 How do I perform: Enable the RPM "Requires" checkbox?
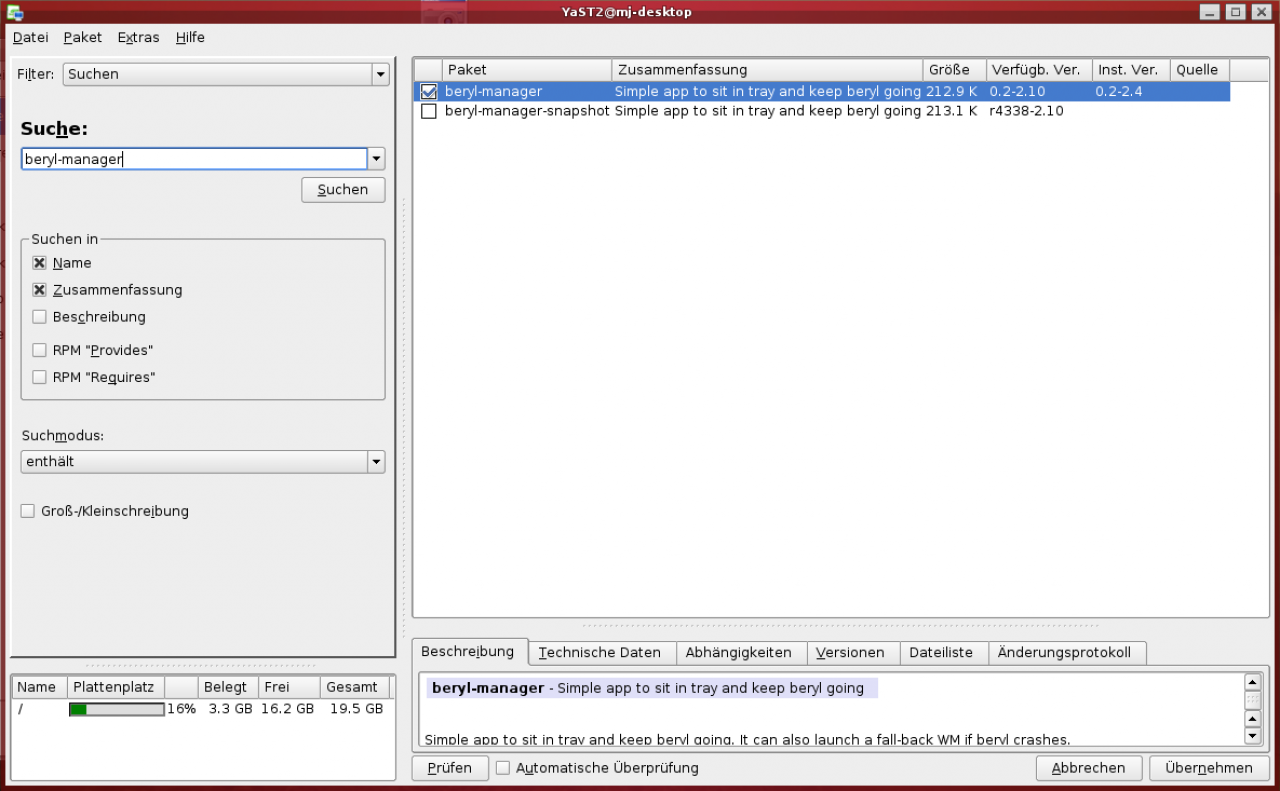(39, 377)
